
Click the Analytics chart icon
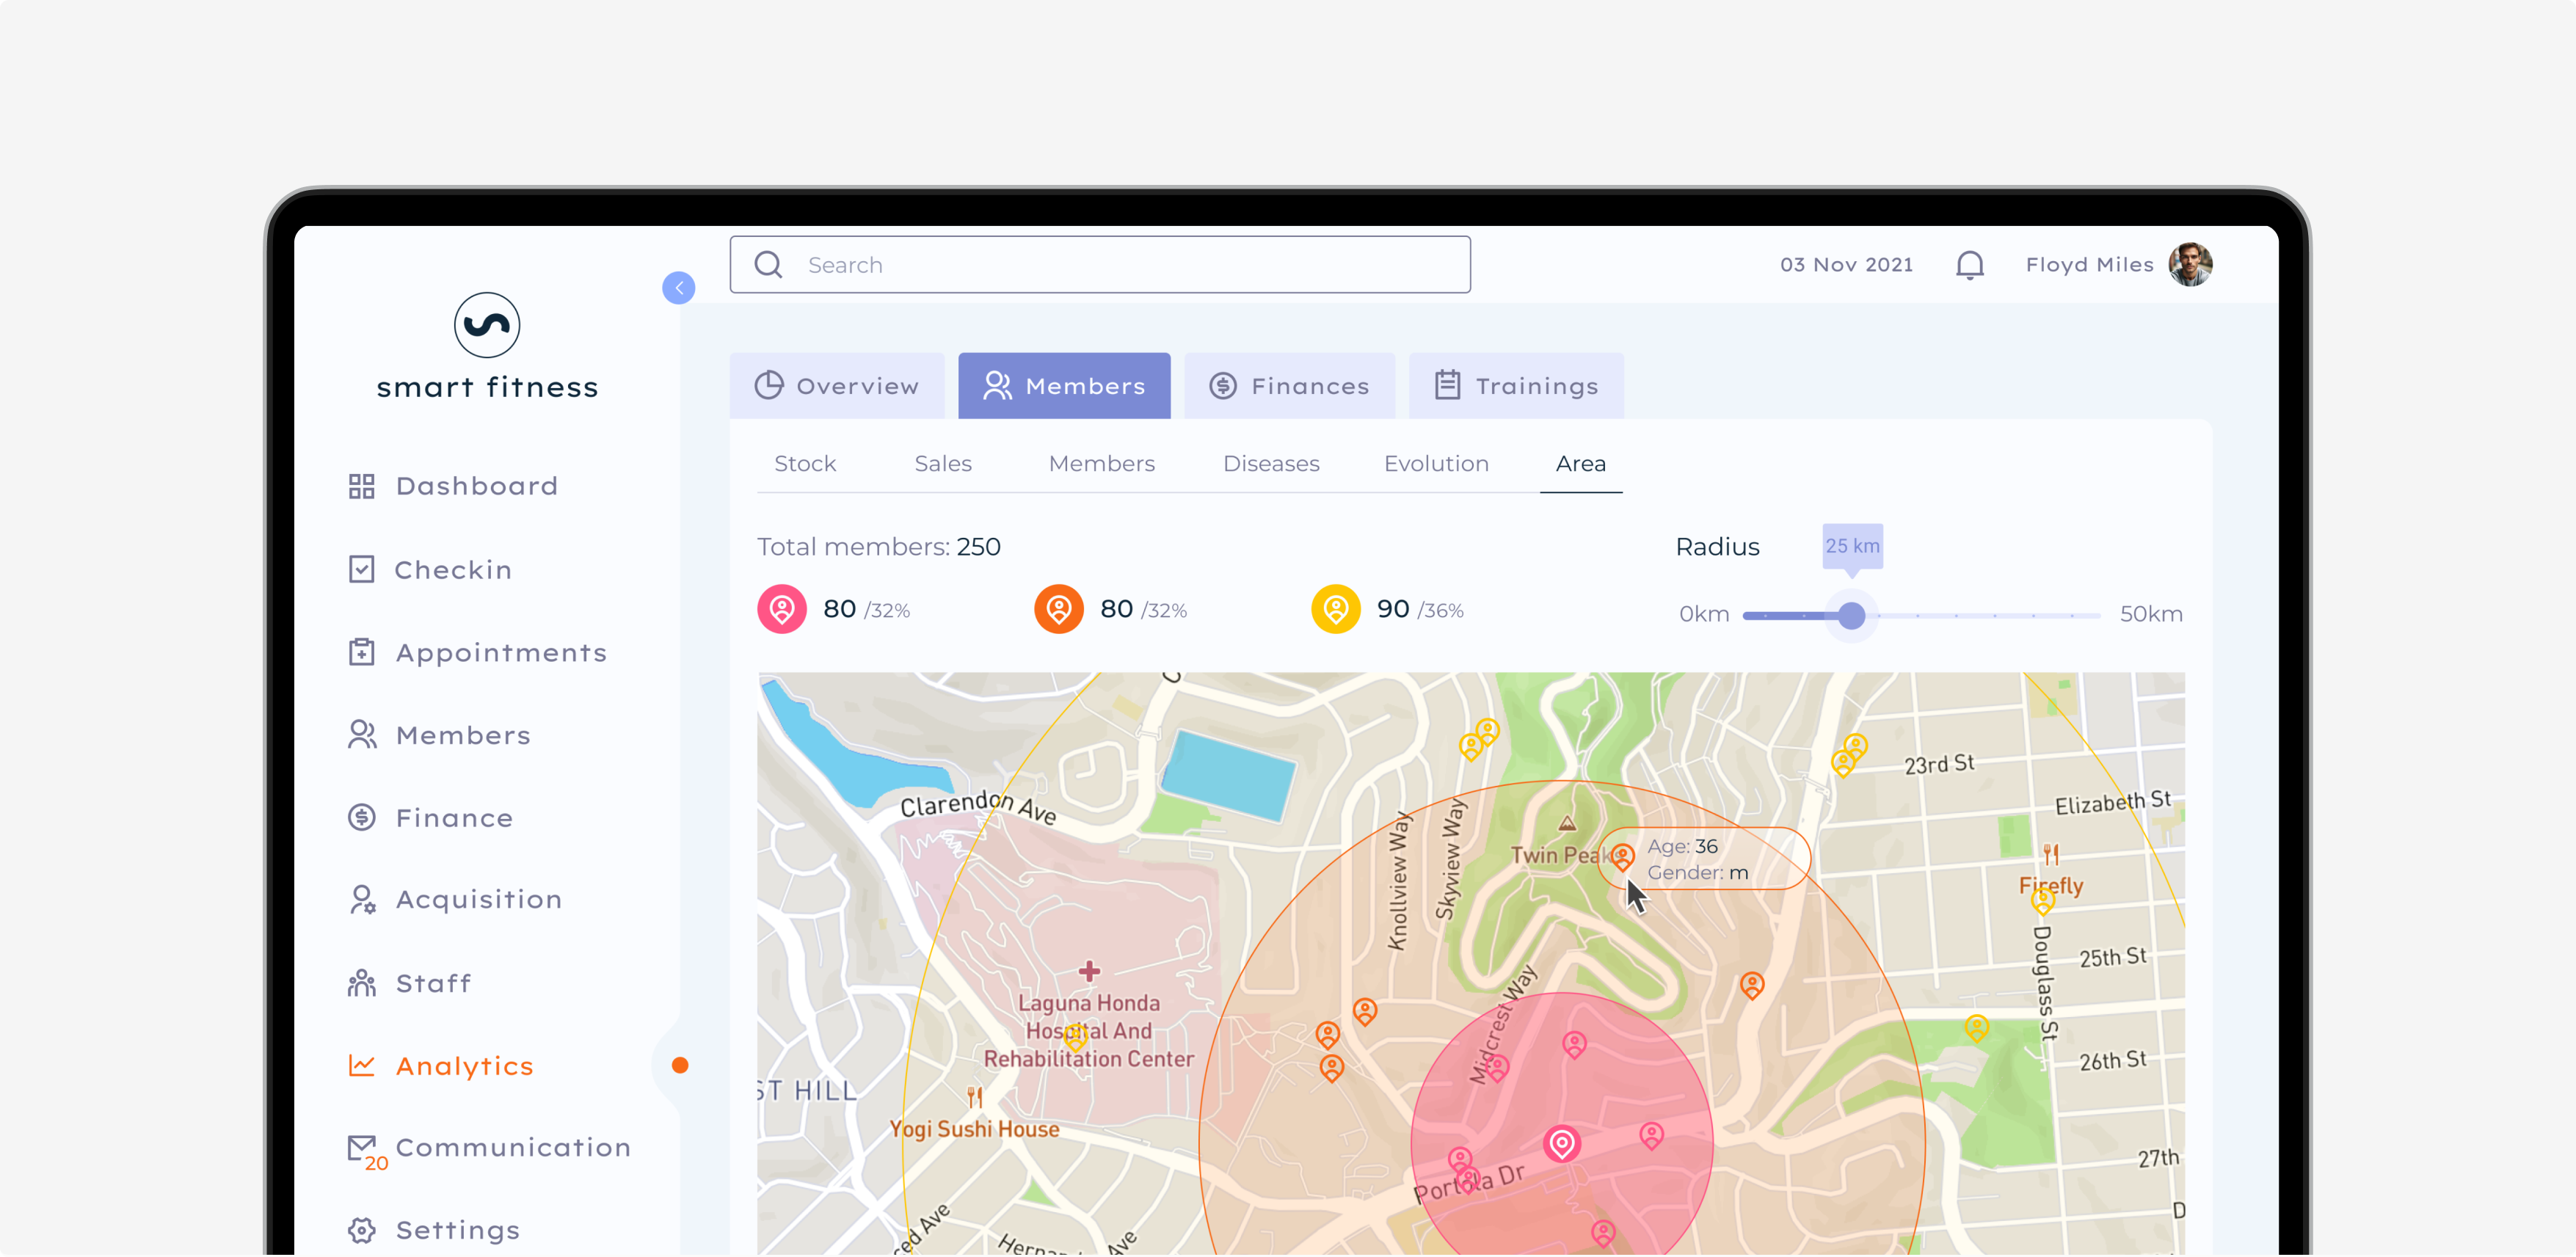pyautogui.click(x=361, y=1066)
